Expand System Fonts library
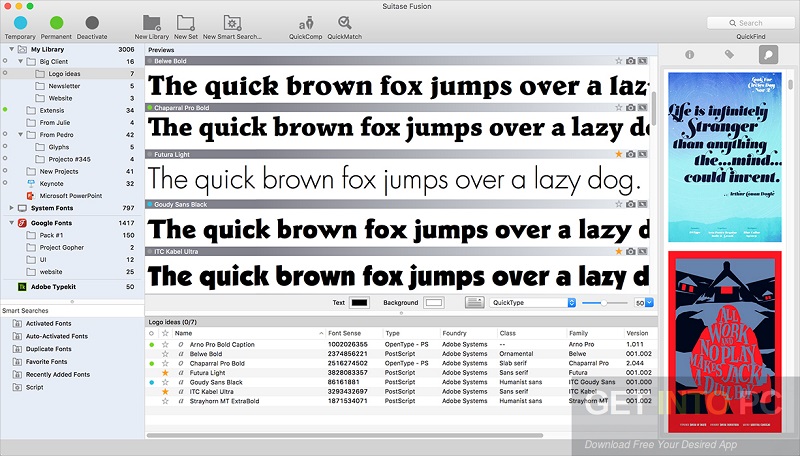Screen dimensions: 800x456 [x=11, y=208]
